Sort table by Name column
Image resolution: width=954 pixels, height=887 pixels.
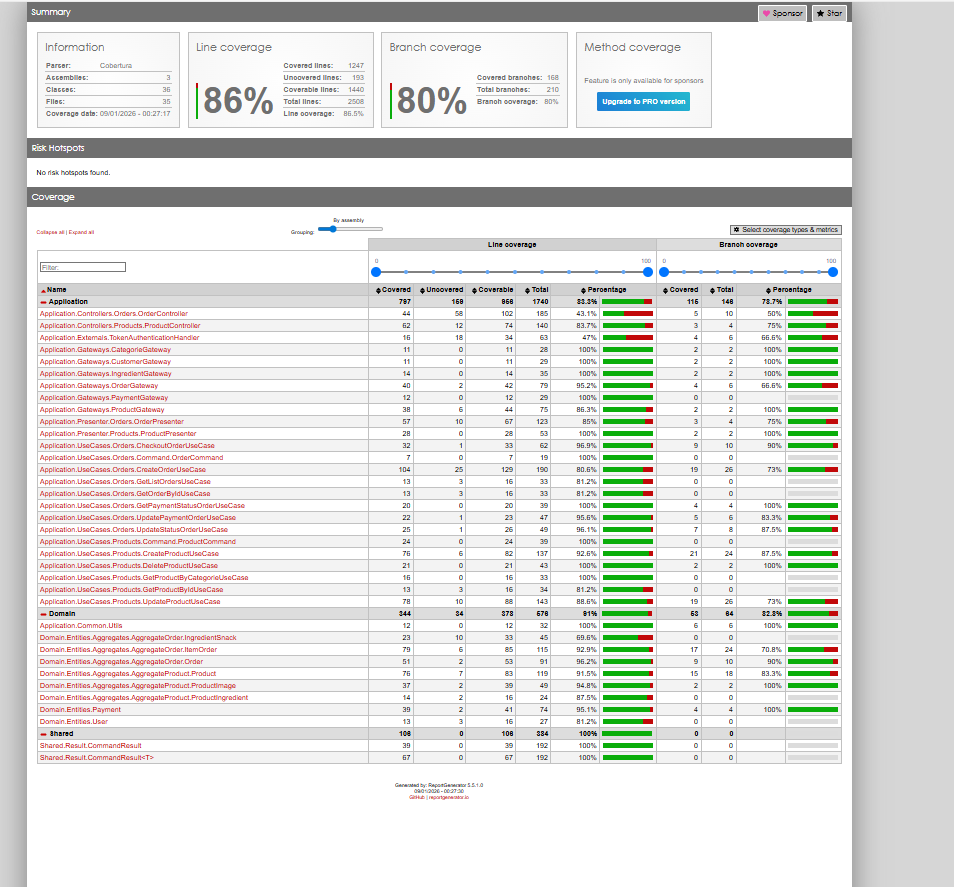click(x=56, y=289)
